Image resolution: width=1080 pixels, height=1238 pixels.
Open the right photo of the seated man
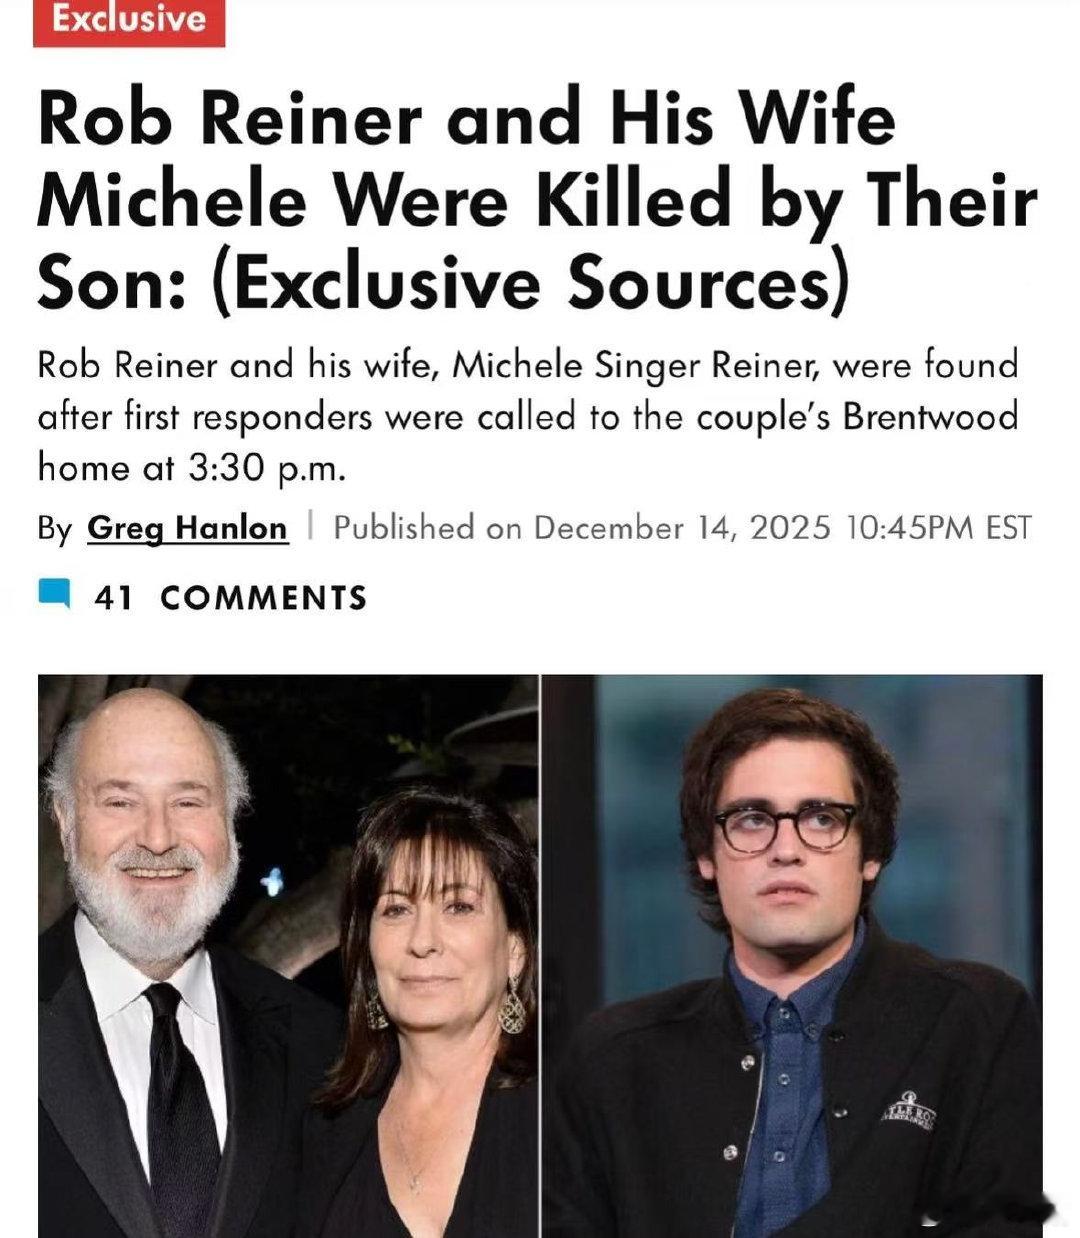792,955
